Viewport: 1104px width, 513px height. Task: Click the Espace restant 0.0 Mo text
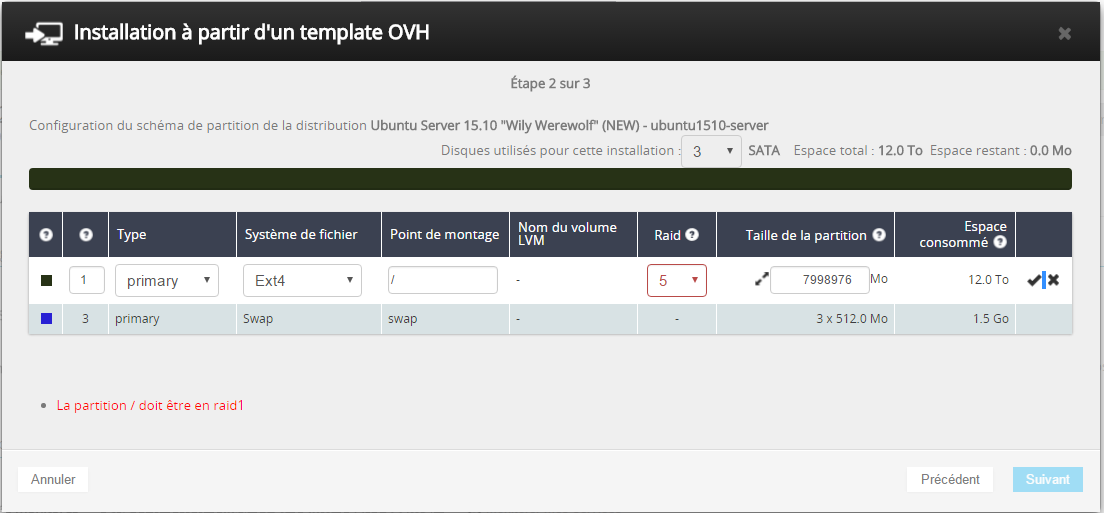point(1000,151)
